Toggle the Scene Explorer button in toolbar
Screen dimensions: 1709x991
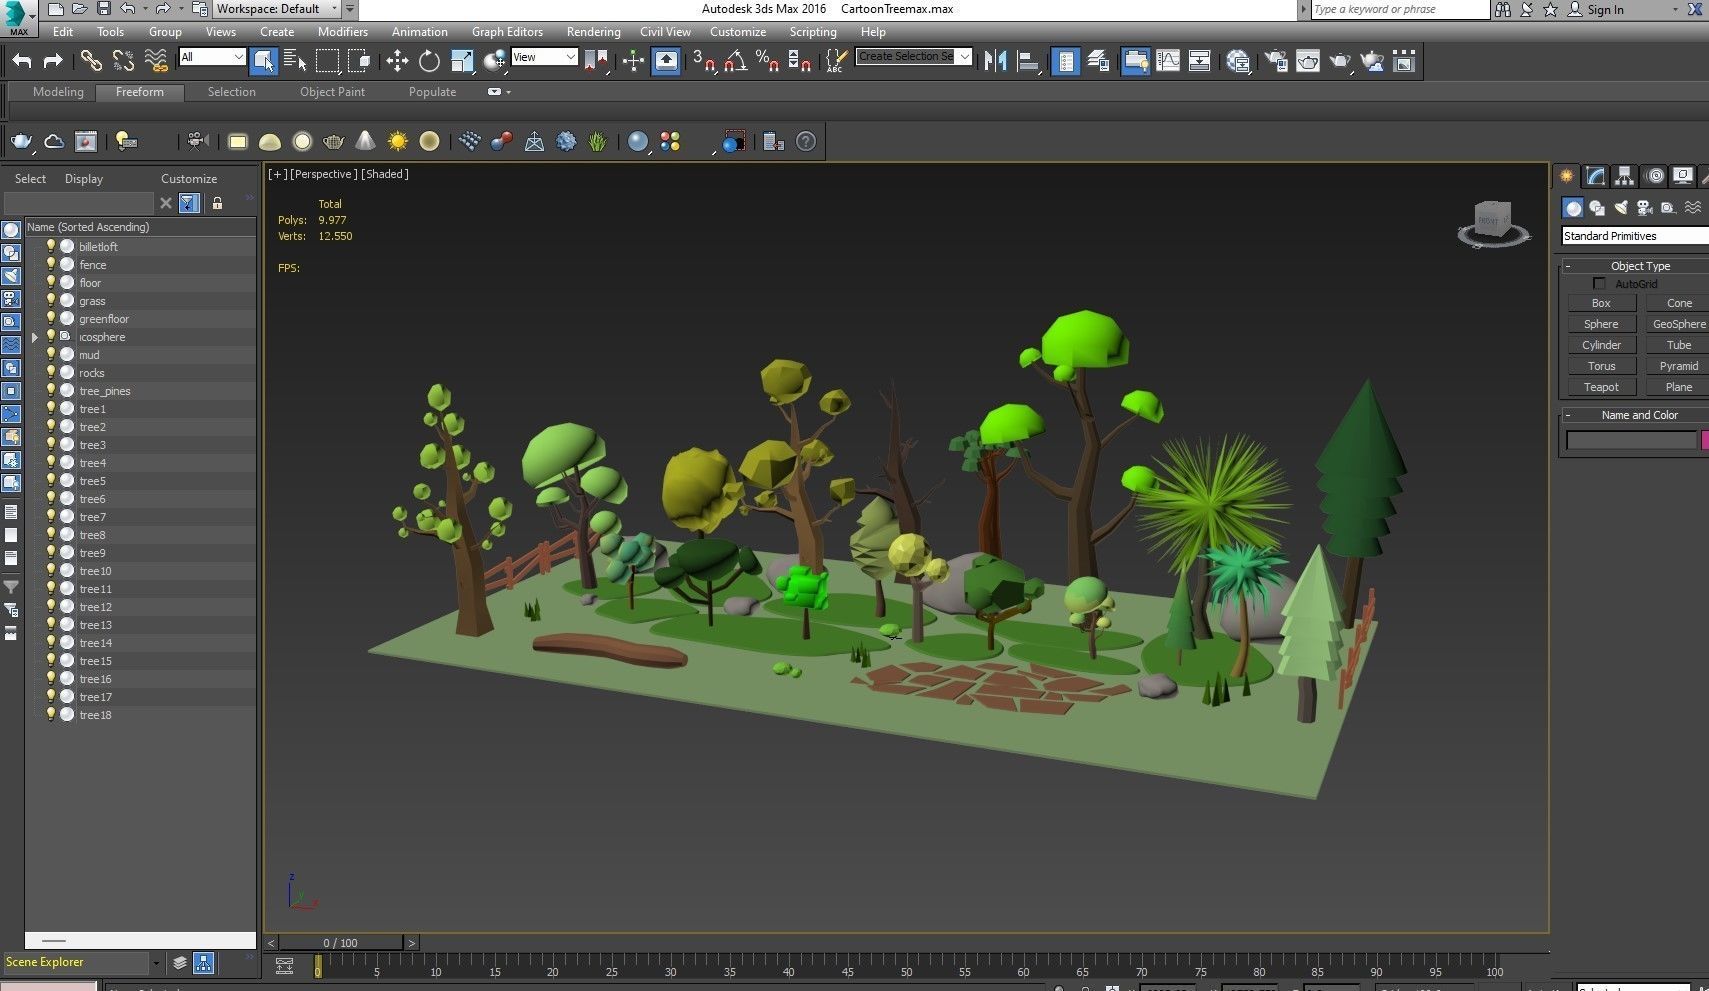click(x=1066, y=61)
